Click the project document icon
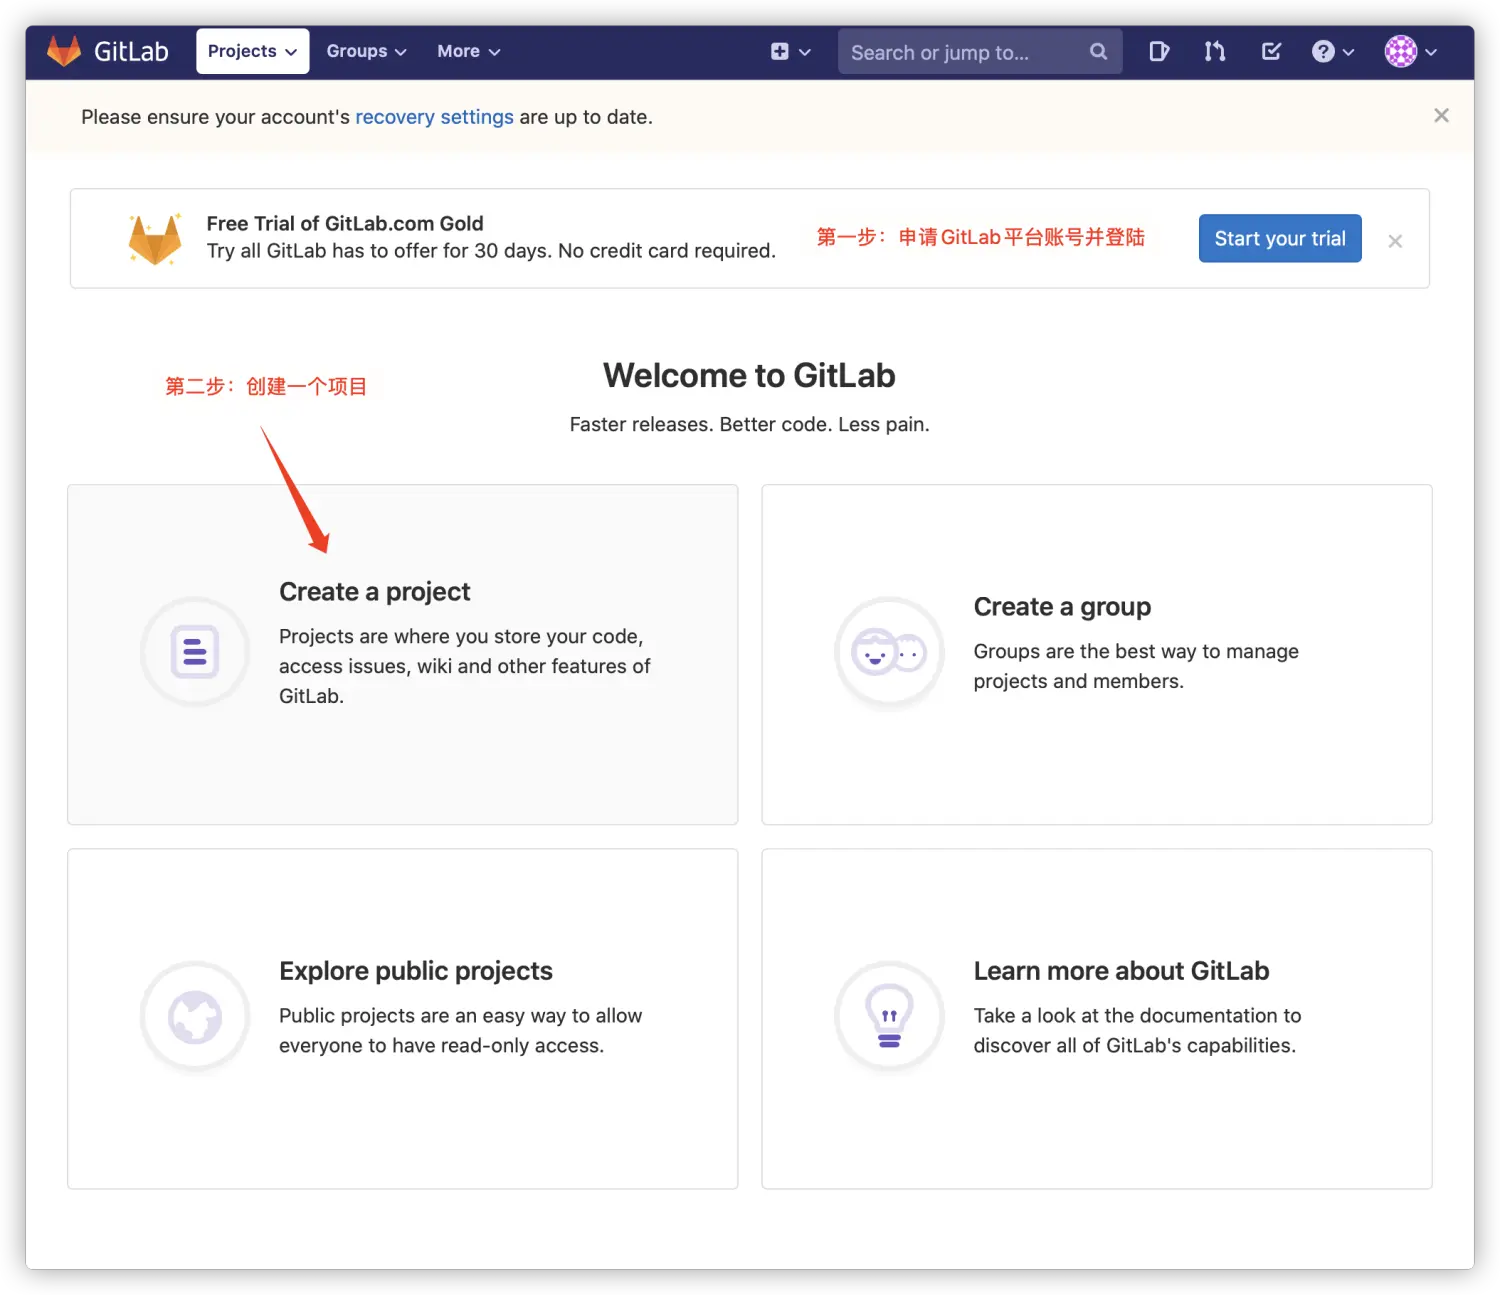1500x1295 pixels. (x=195, y=652)
